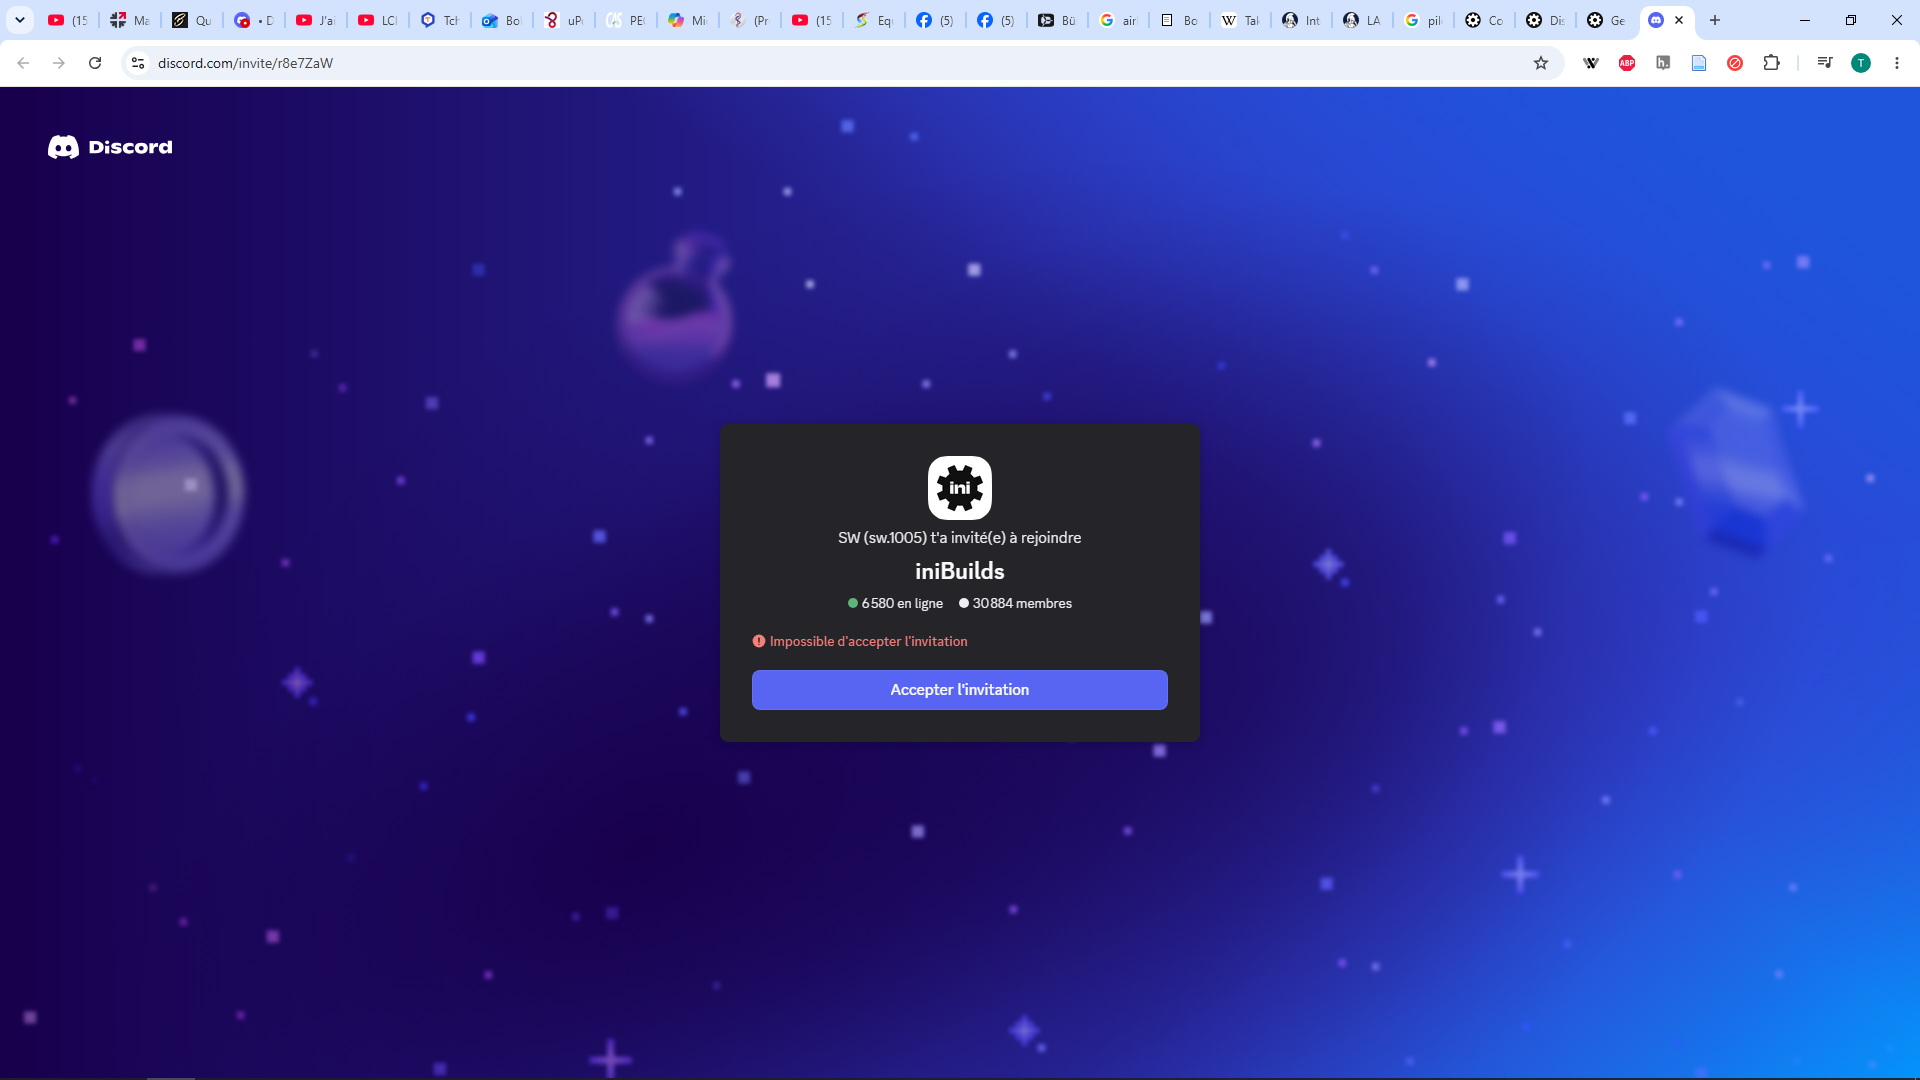Screen dimensions: 1920x1080
Task: Switch to the J'ai YouTube tab
Action: pos(316,20)
